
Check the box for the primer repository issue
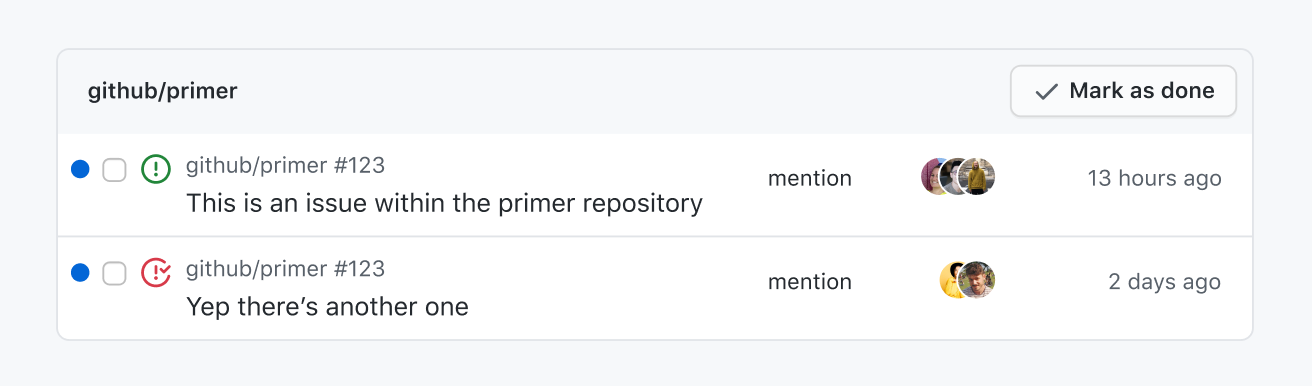(x=115, y=170)
